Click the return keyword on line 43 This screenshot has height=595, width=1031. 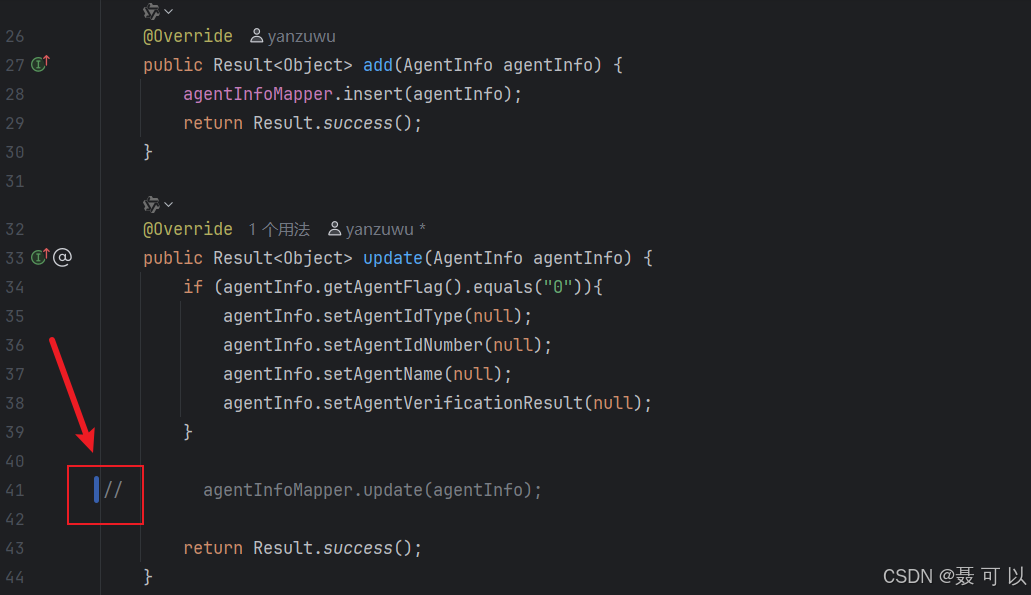tap(213, 548)
